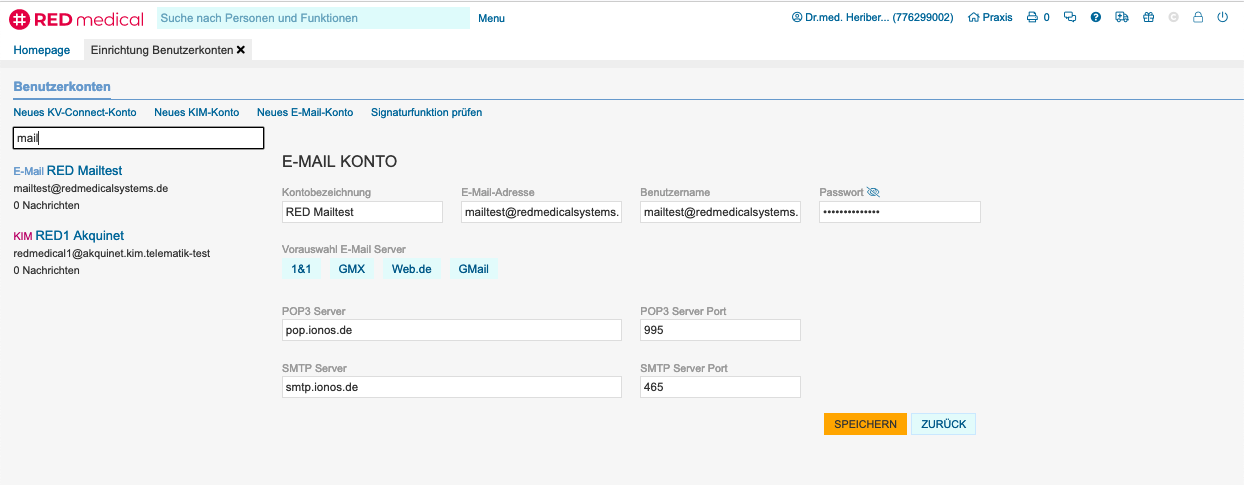
Task: Close the Einrichtung Benutzerkonten tab
Action: 241,50
